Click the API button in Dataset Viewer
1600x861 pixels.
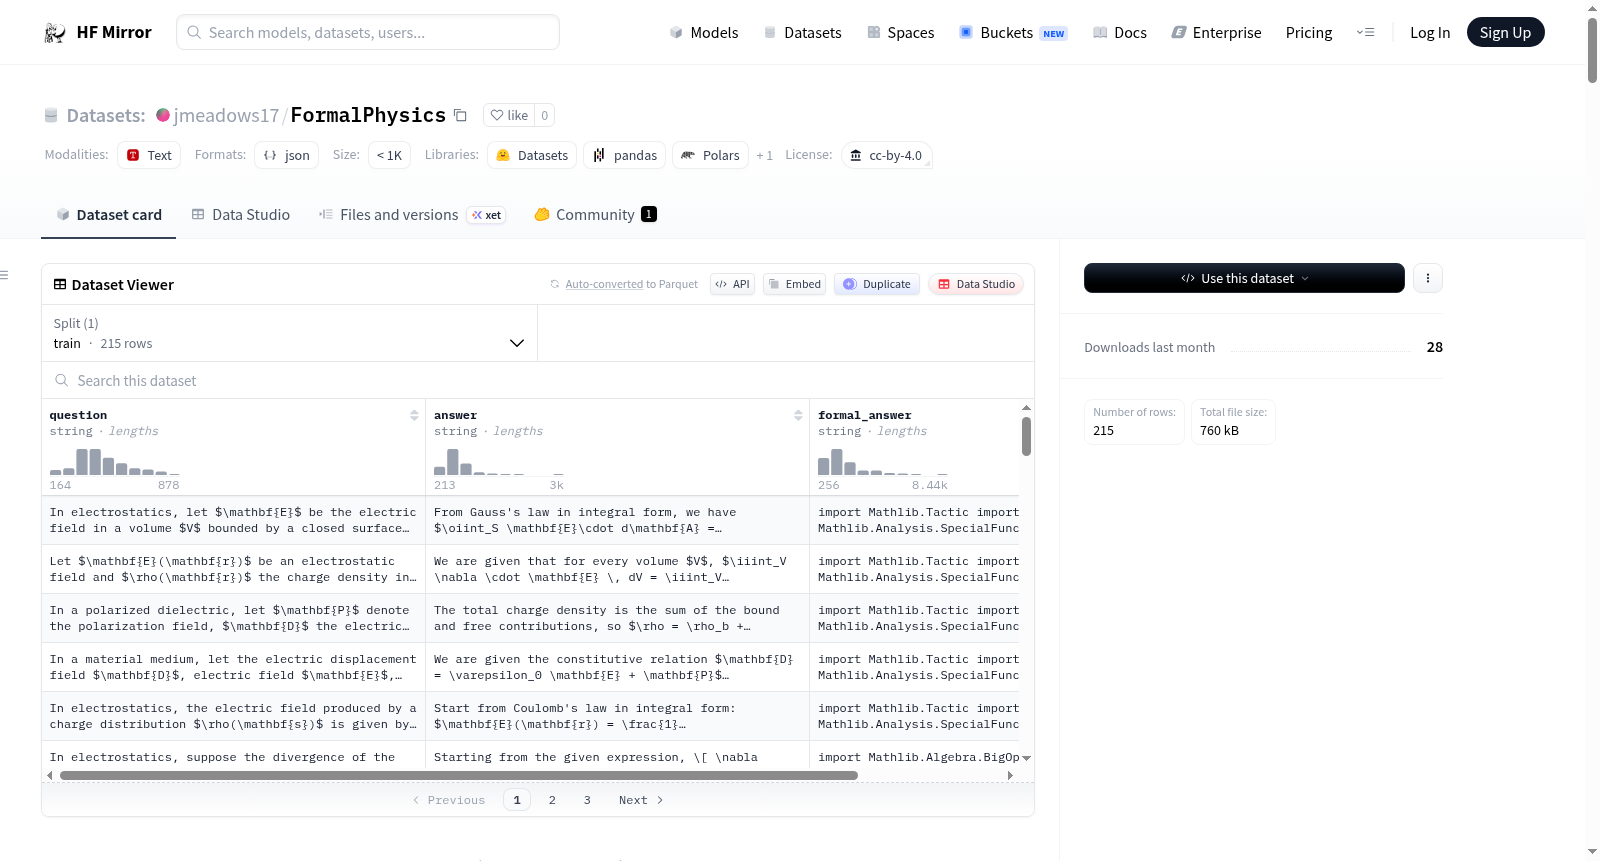[x=732, y=284]
